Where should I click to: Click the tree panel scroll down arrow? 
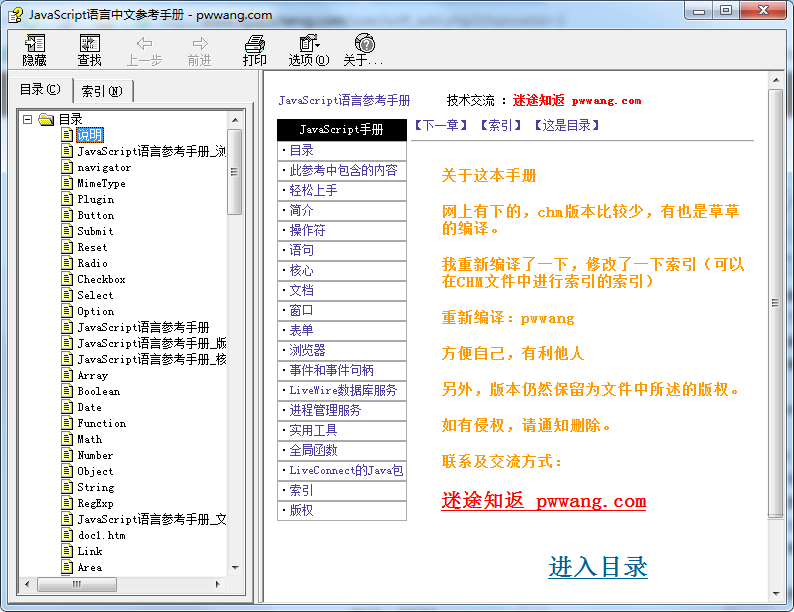(x=235, y=568)
